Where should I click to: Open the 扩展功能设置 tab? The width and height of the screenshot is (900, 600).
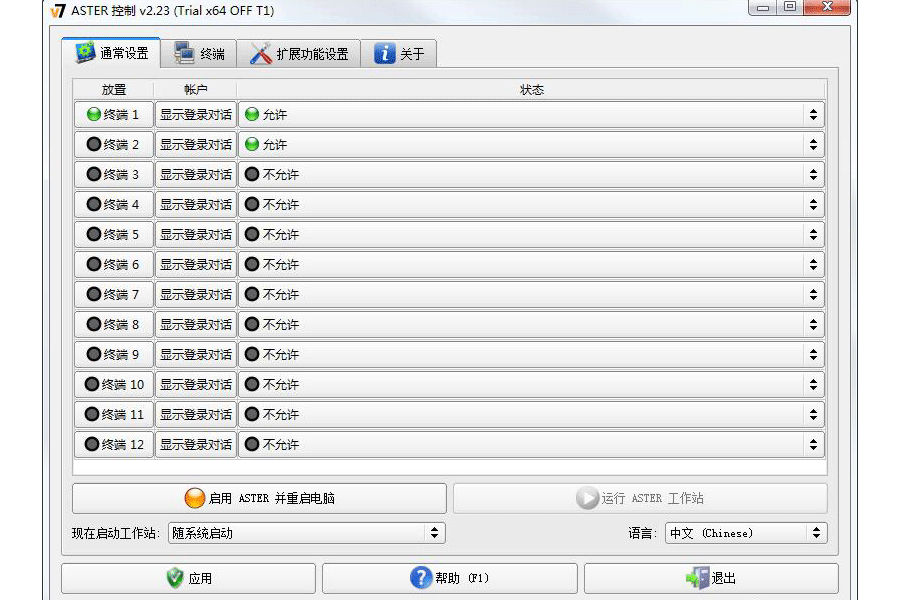pyautogui.click(x=298, y=53)
